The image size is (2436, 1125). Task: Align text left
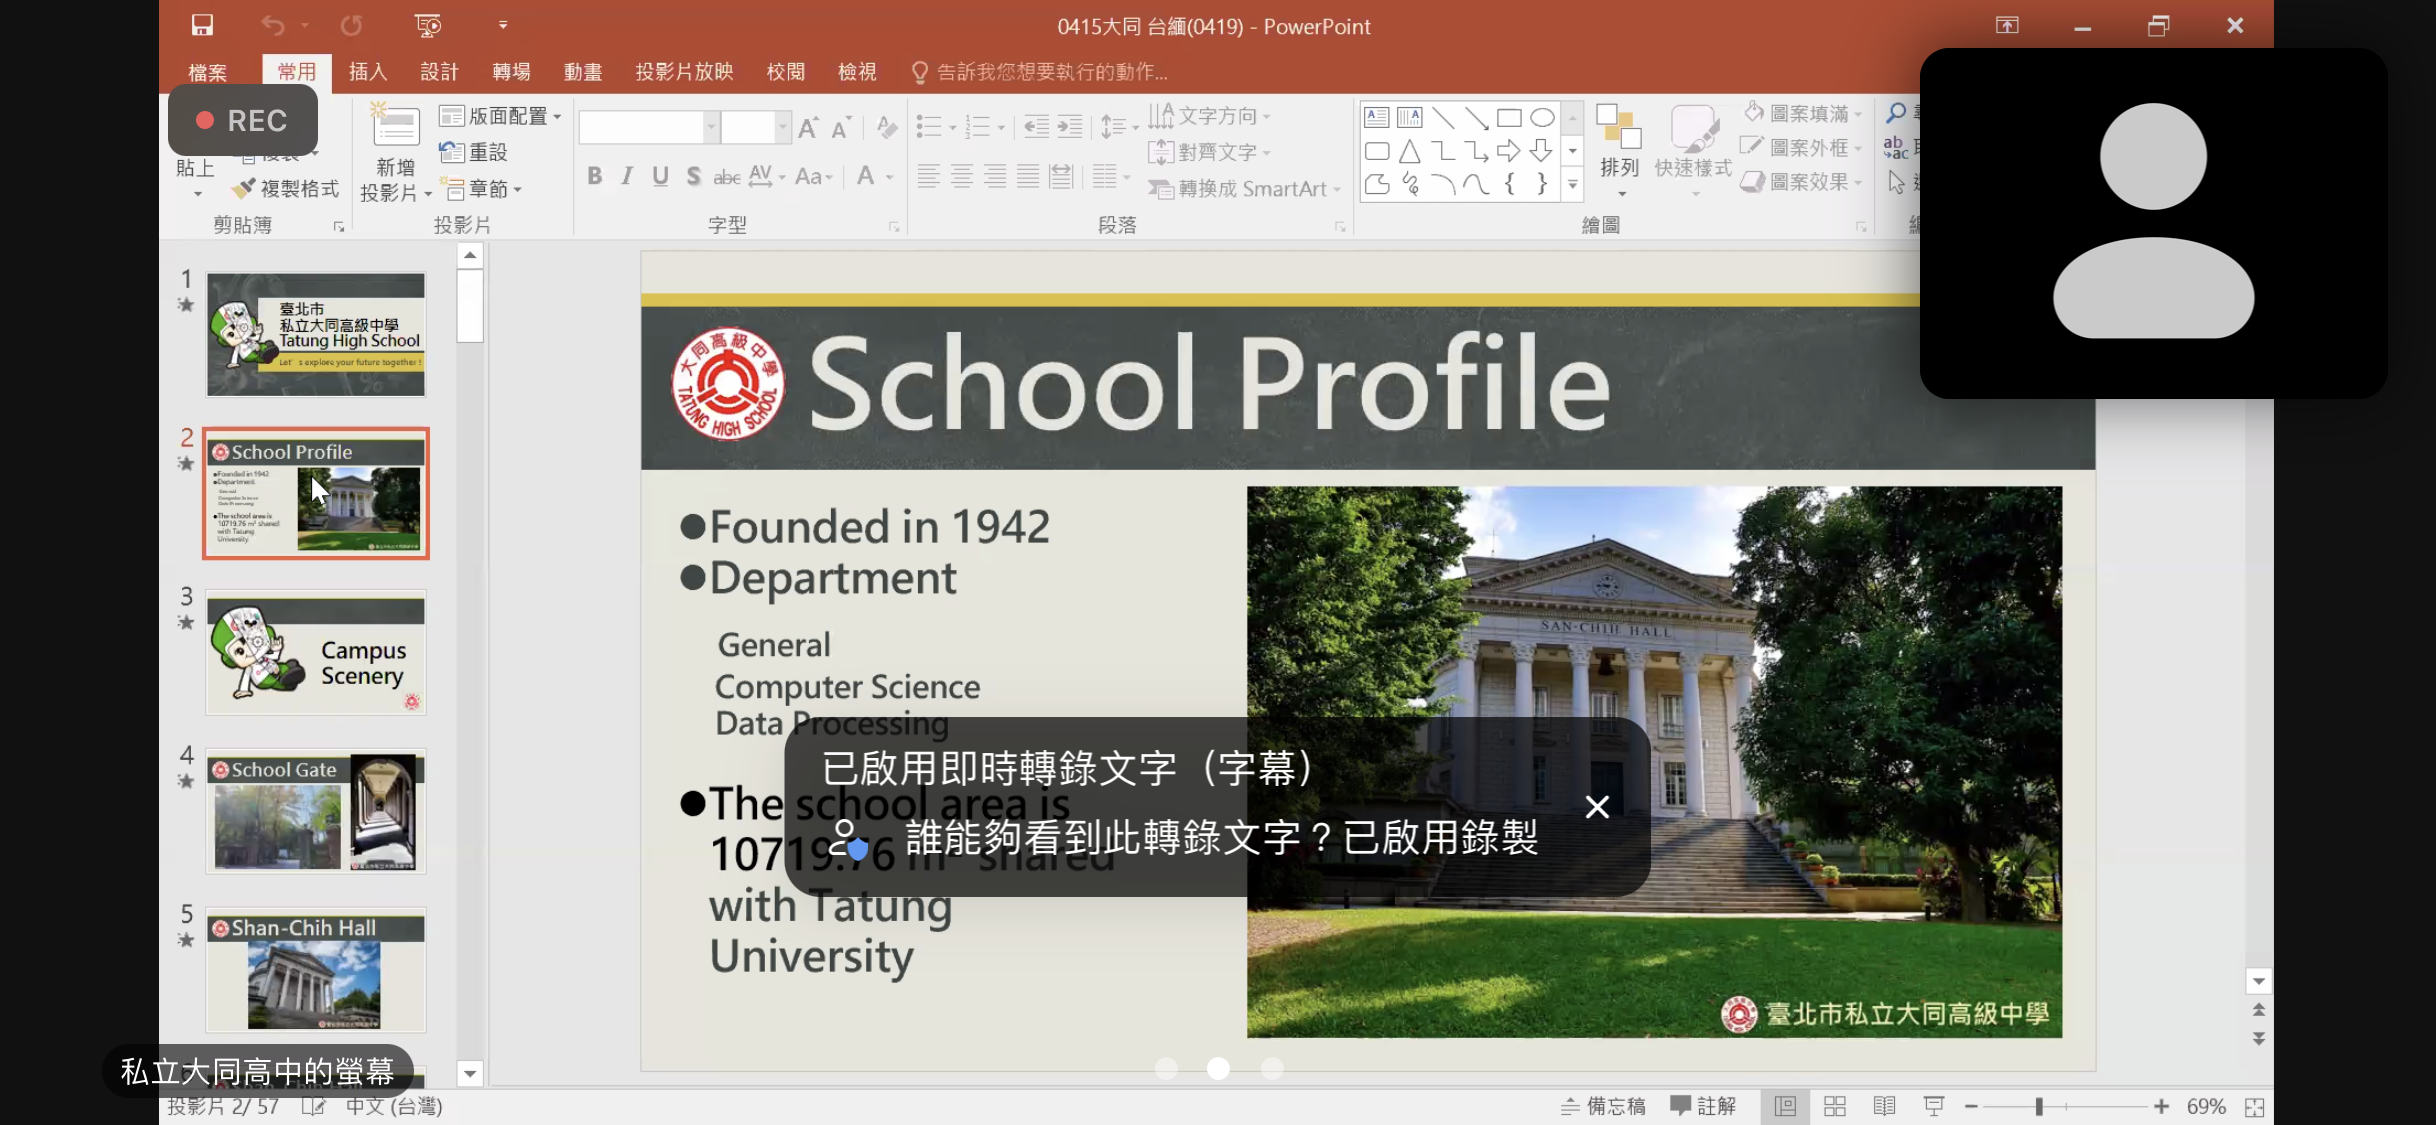(x=928, y=177)
